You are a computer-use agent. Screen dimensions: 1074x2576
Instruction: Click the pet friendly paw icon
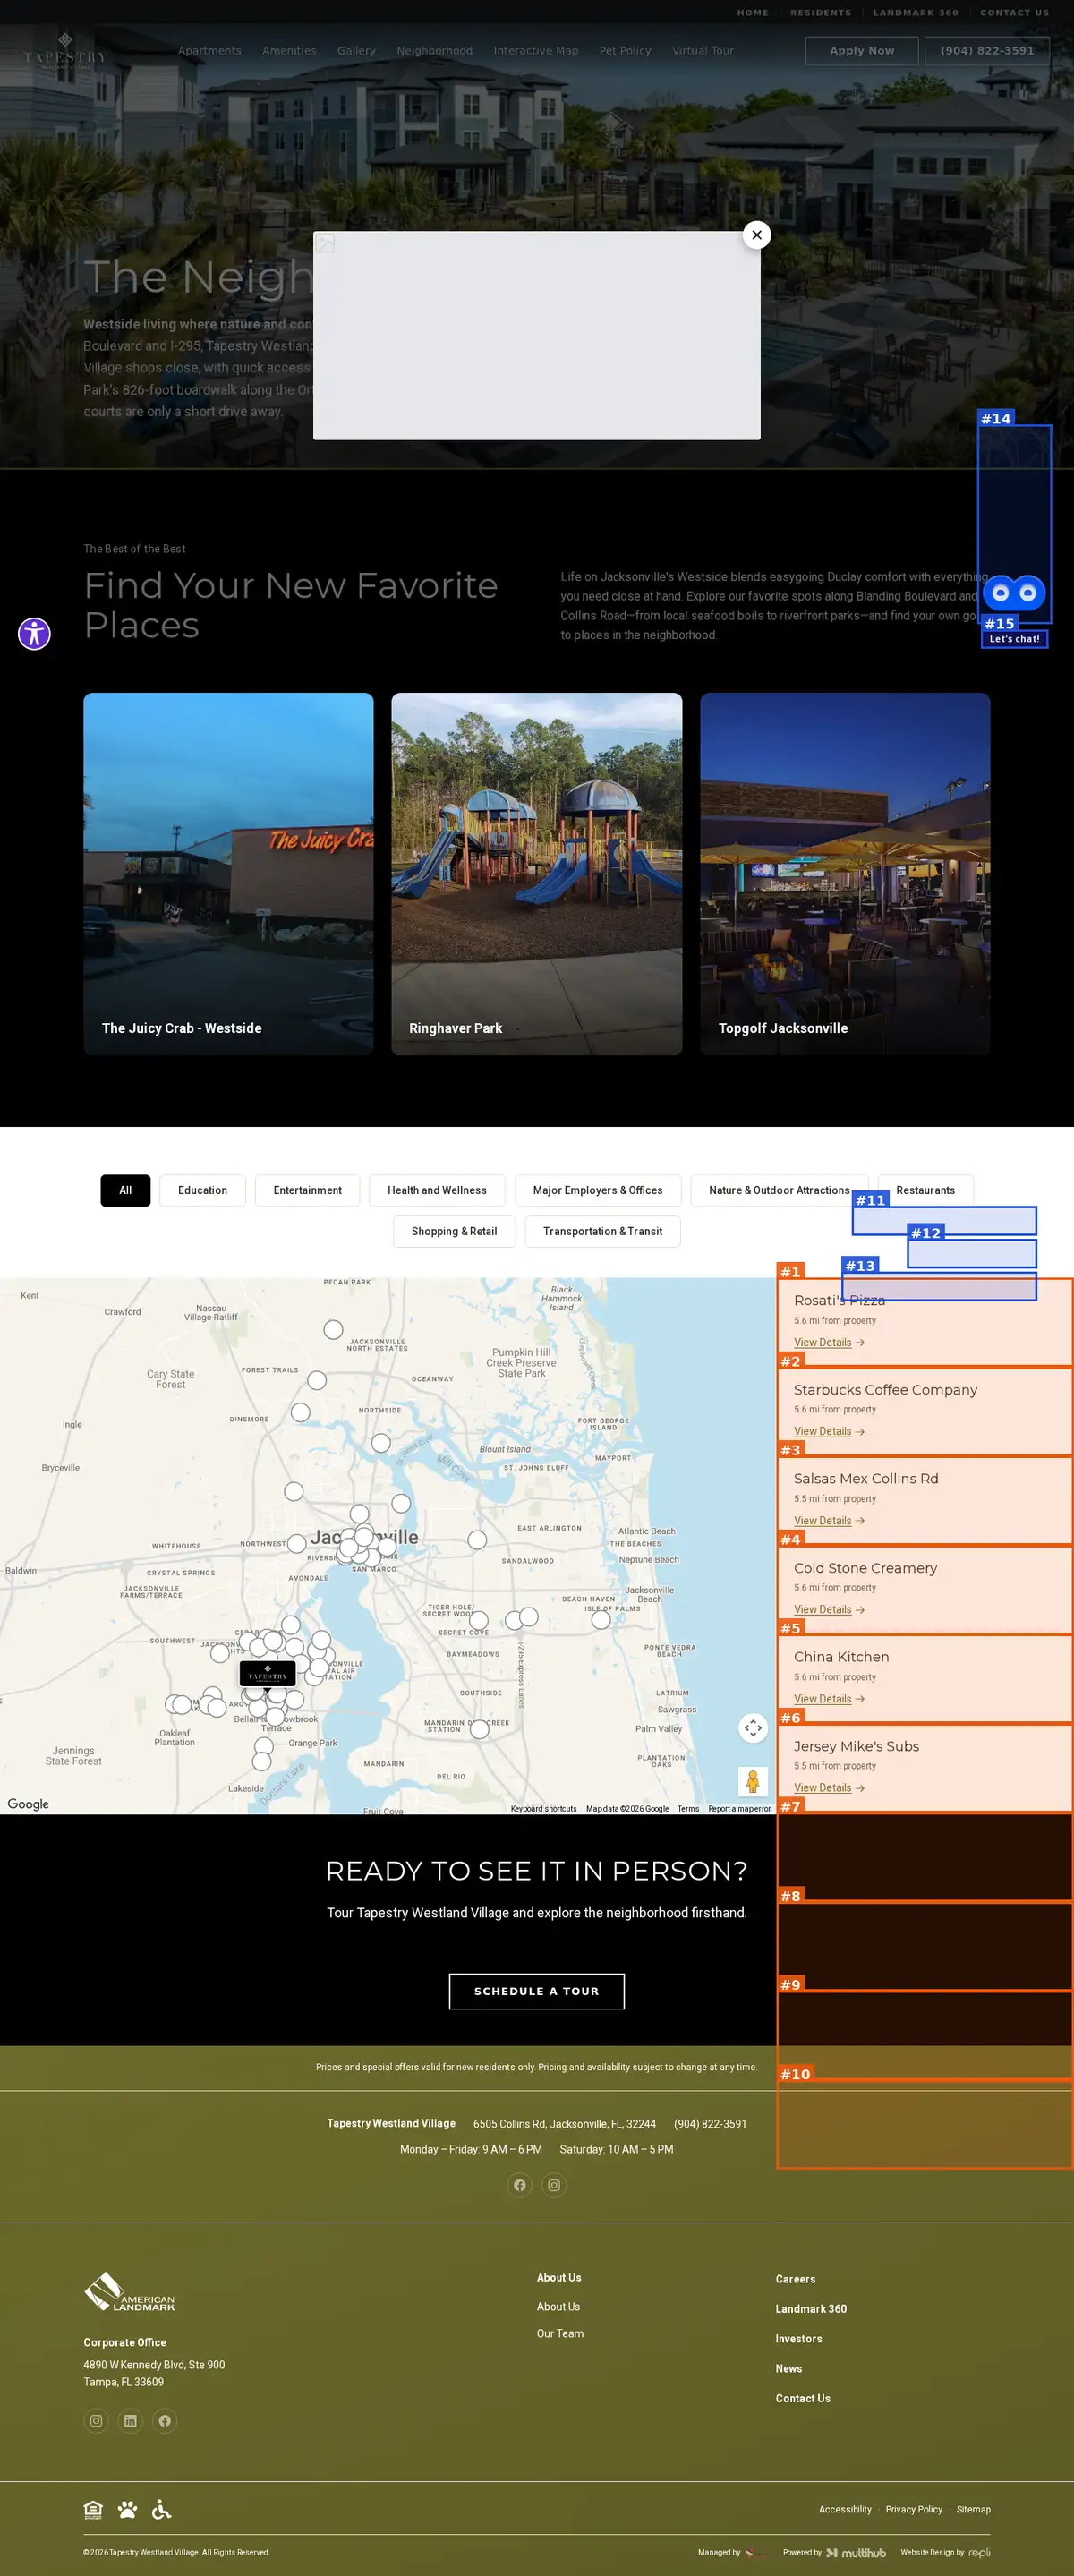pyautogui.click(x=127, y=2509)
